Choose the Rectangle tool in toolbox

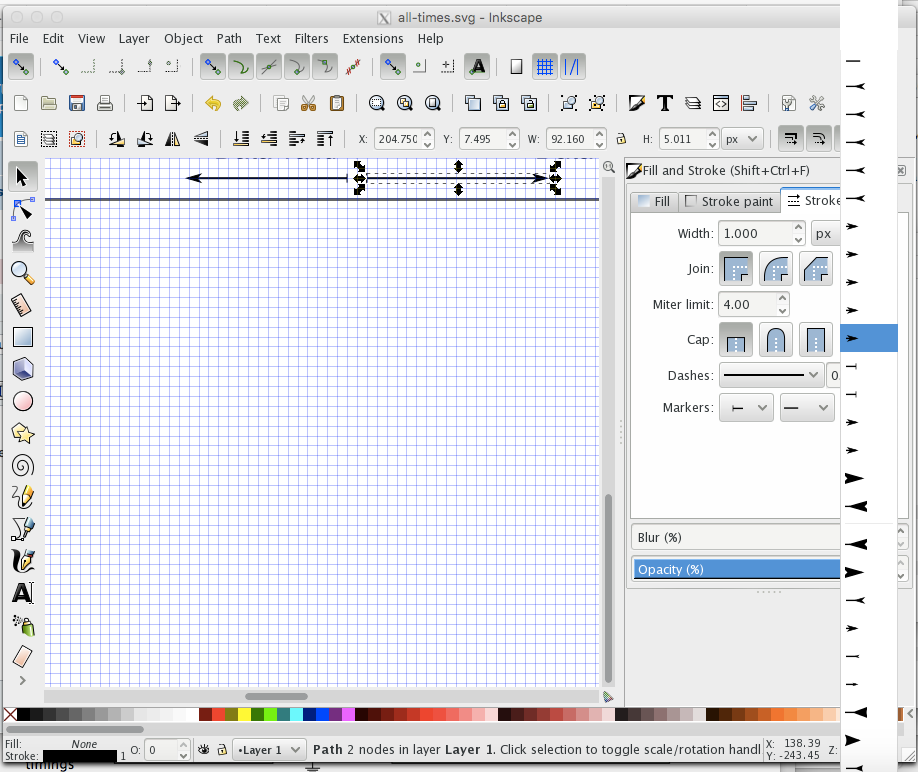coord(23,337)
